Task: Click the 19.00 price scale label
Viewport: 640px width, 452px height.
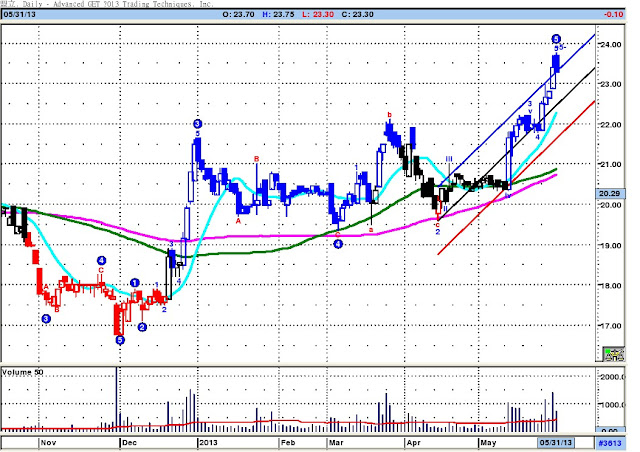Action: pos(610,246)
